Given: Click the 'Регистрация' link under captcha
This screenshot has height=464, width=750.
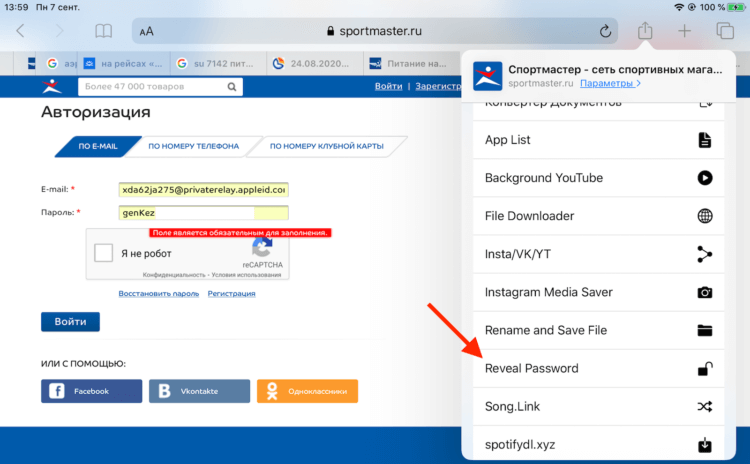Looking at the screenshot, I should [232, 293].
